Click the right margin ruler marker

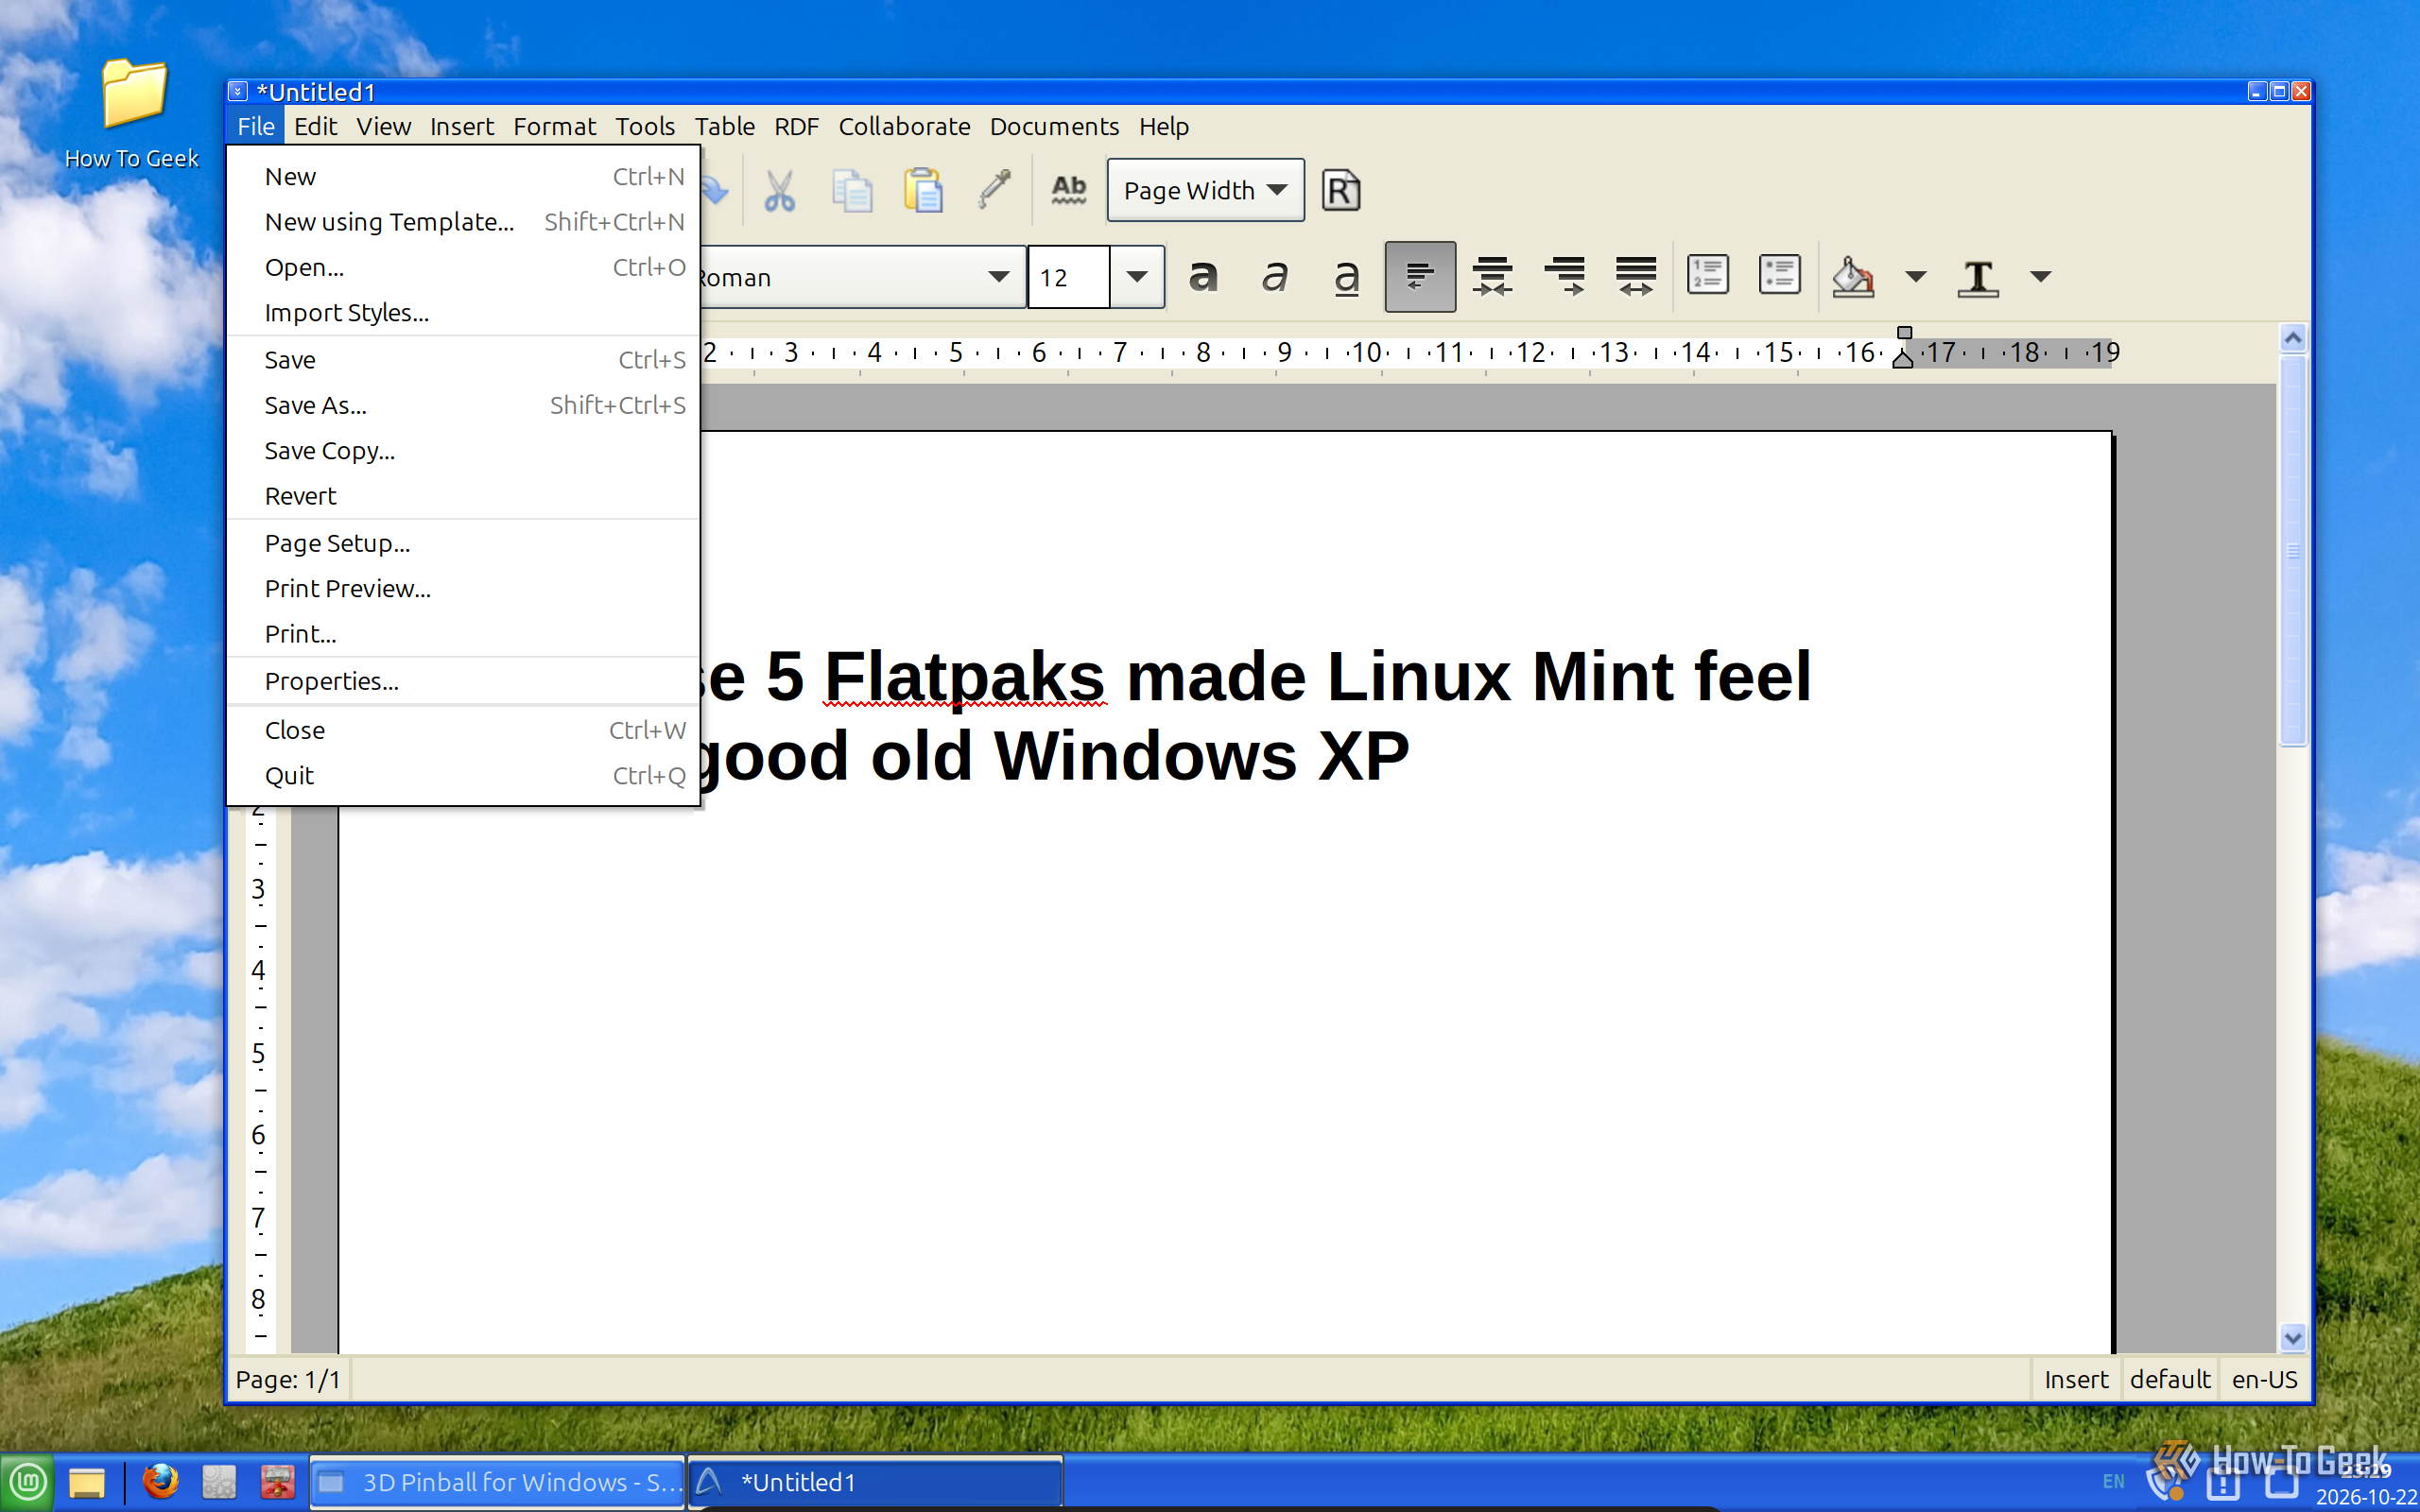(x=1903, y=348)
